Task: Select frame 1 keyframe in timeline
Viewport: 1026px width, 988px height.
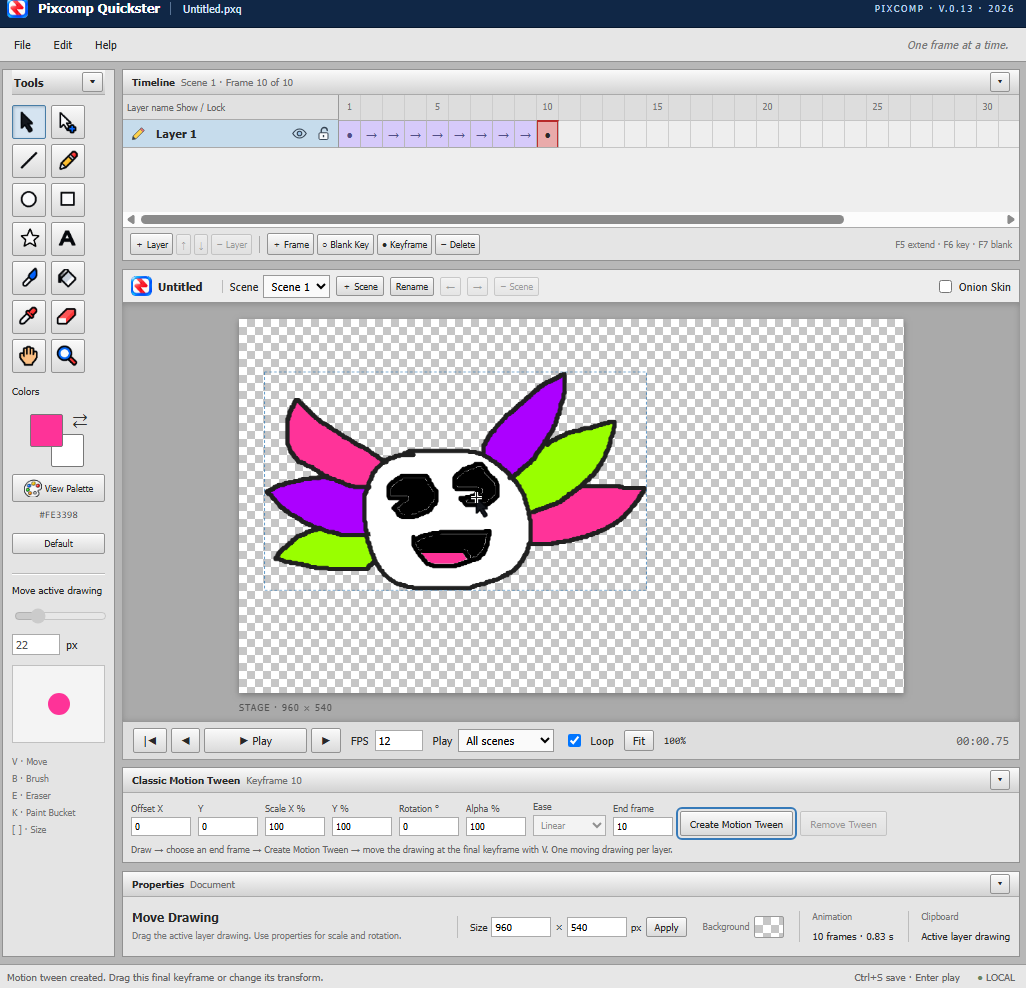Action: pos(349,134)
